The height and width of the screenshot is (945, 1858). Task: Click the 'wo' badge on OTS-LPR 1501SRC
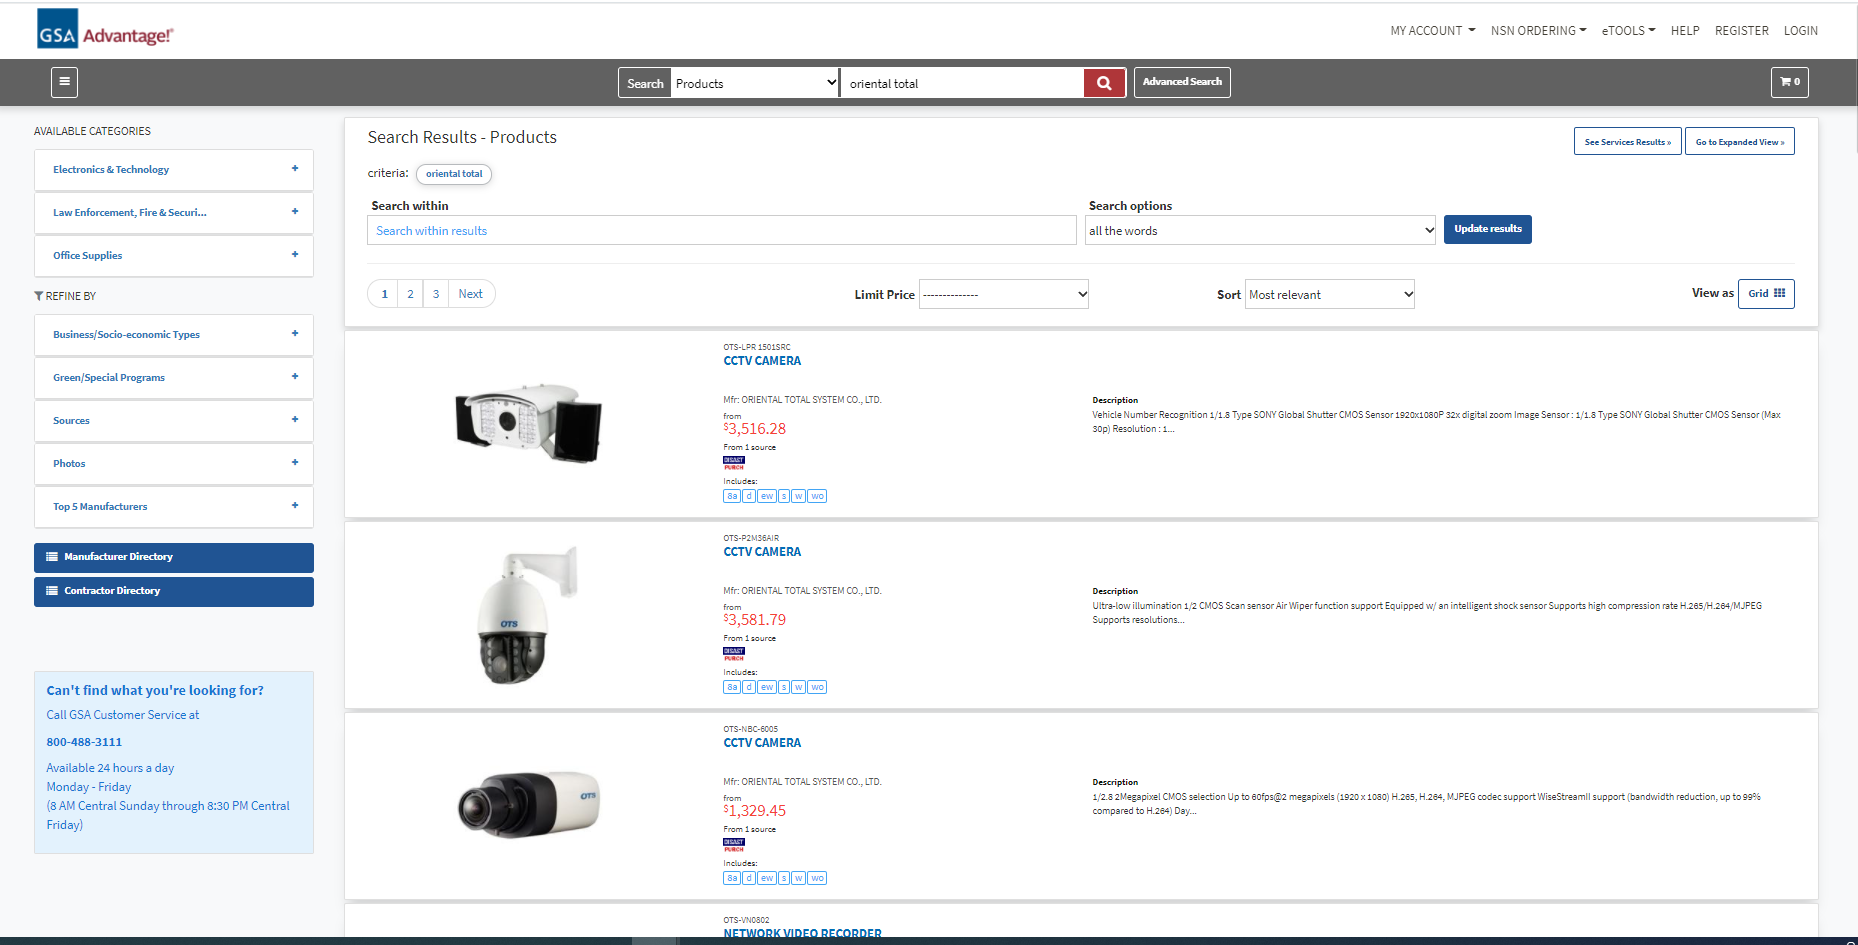[817, 496]
